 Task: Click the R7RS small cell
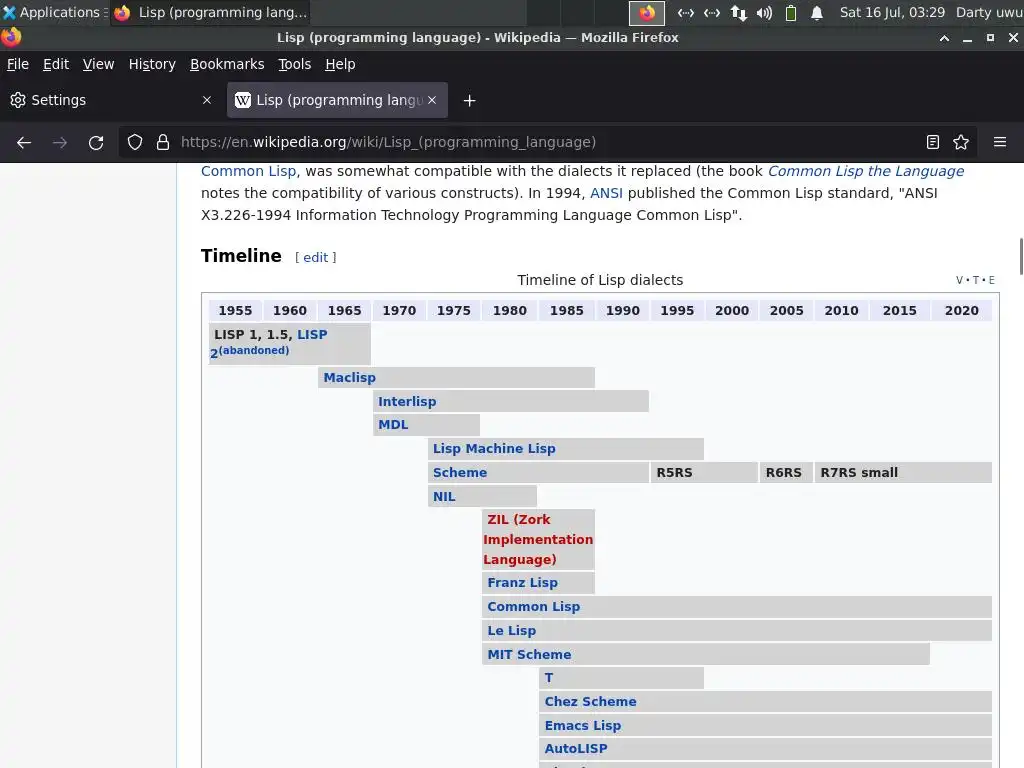point(903,473)
